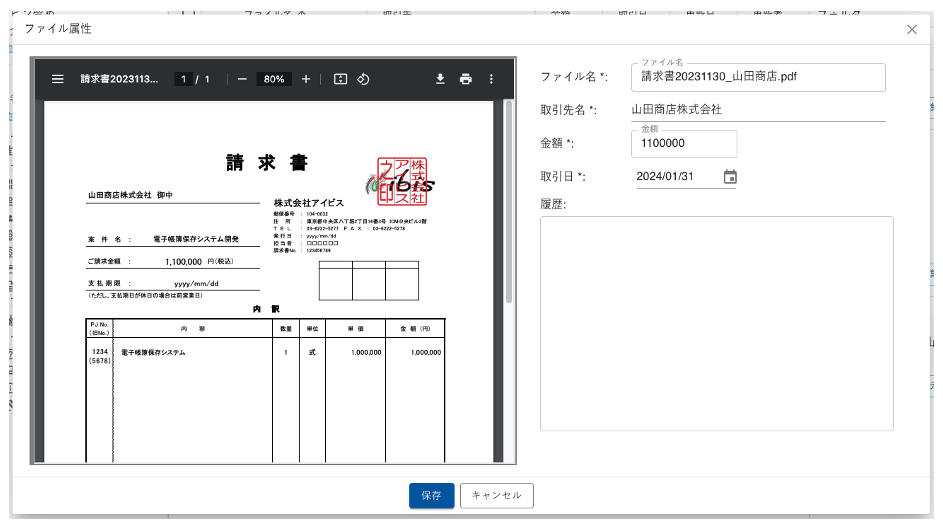Open the PDF viewer more actions menu
943x529 pixels.
pyautogui.click(x=491, y=79)
